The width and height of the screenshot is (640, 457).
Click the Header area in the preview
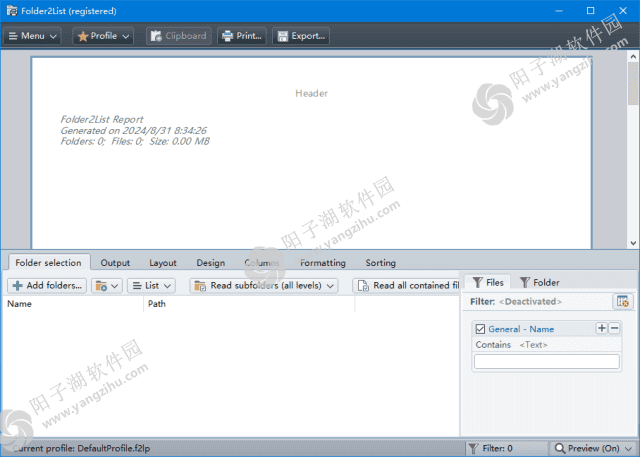(311, 93)
